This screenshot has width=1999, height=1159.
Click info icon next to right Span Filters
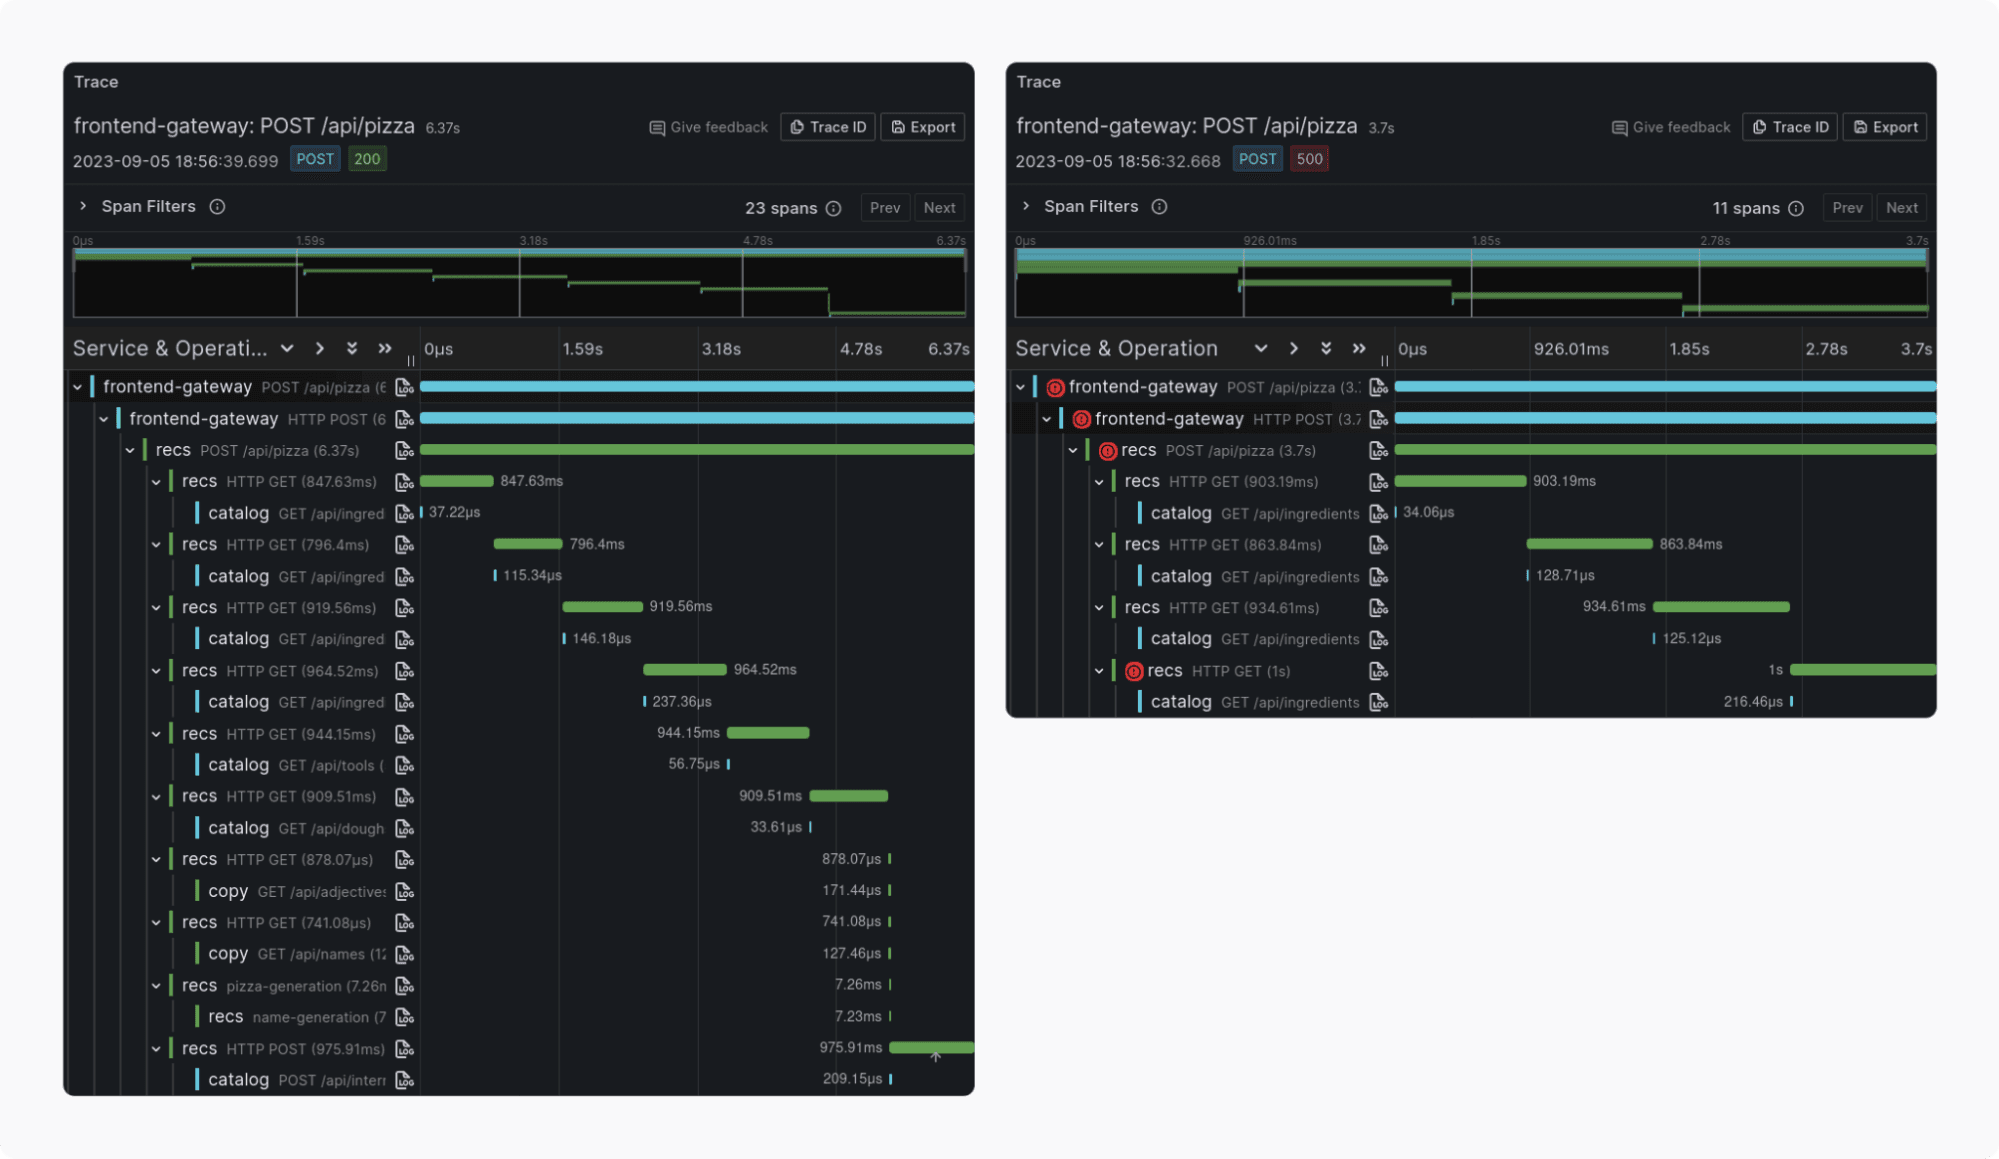(x=1159, y=206)
